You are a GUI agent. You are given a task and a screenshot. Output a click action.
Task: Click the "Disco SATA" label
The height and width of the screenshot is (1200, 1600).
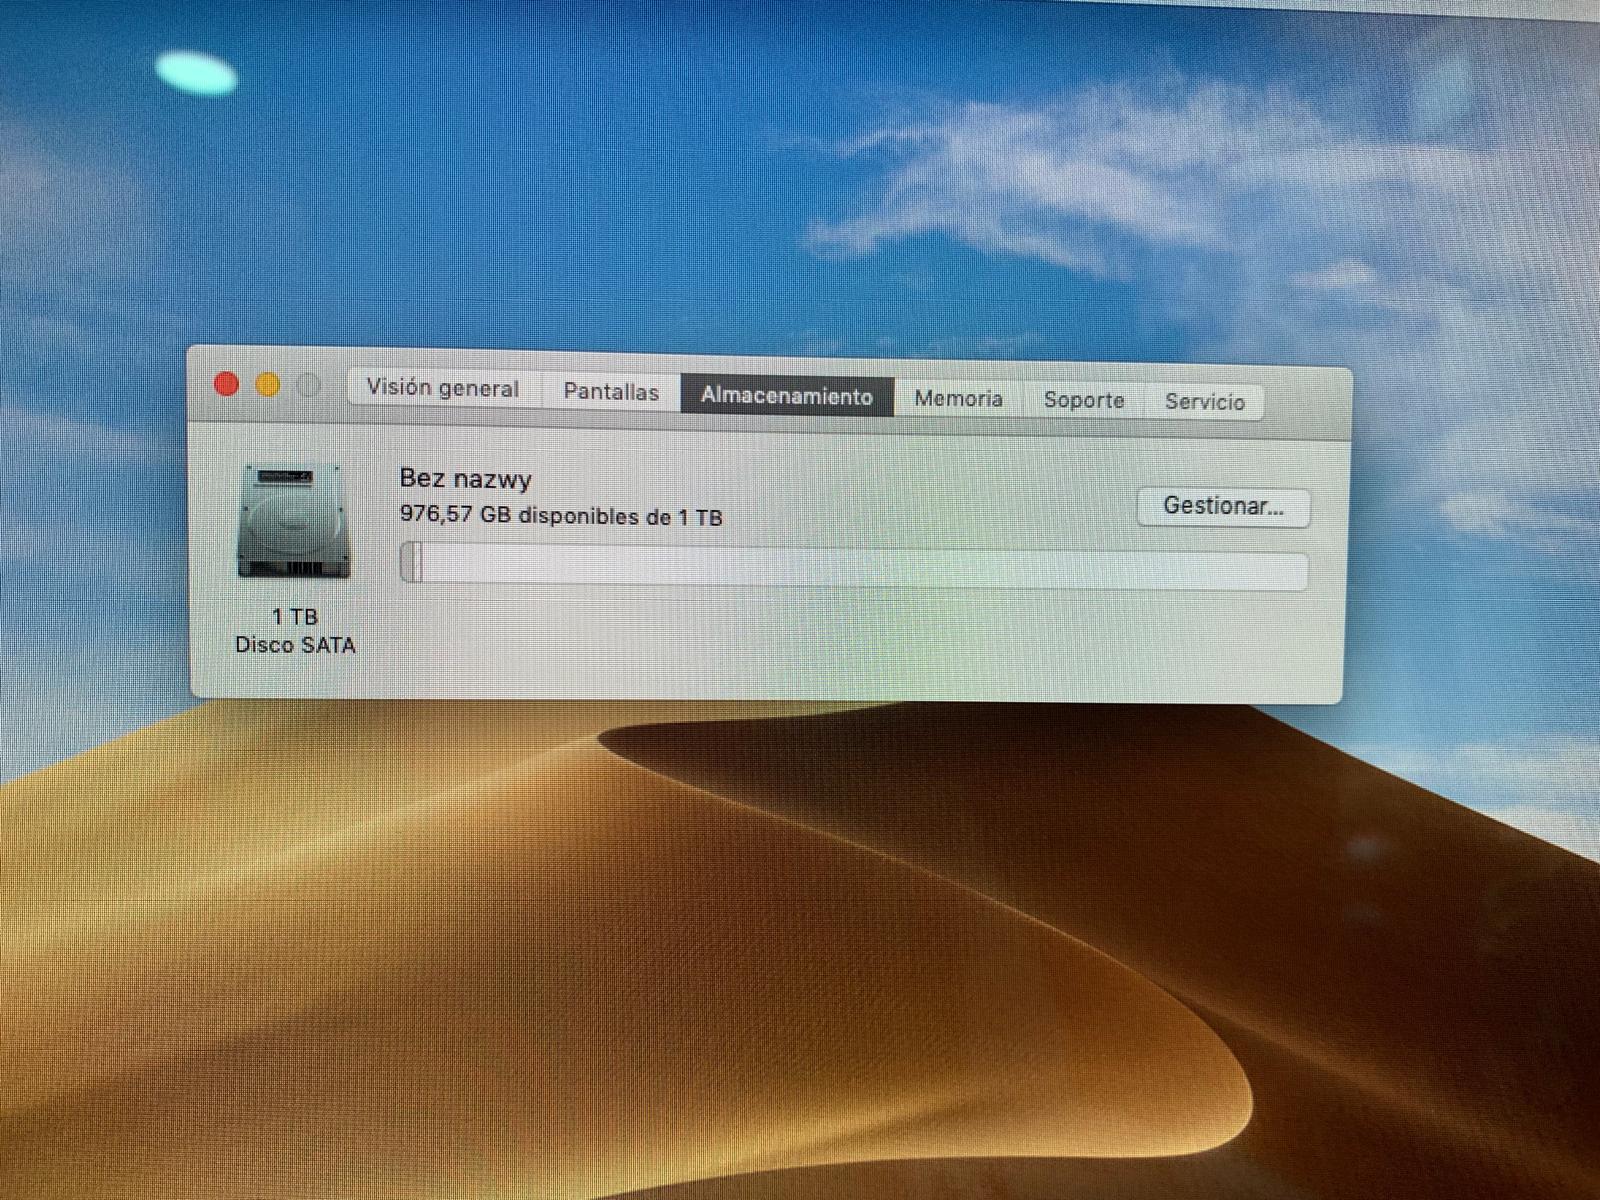(295, 645)
